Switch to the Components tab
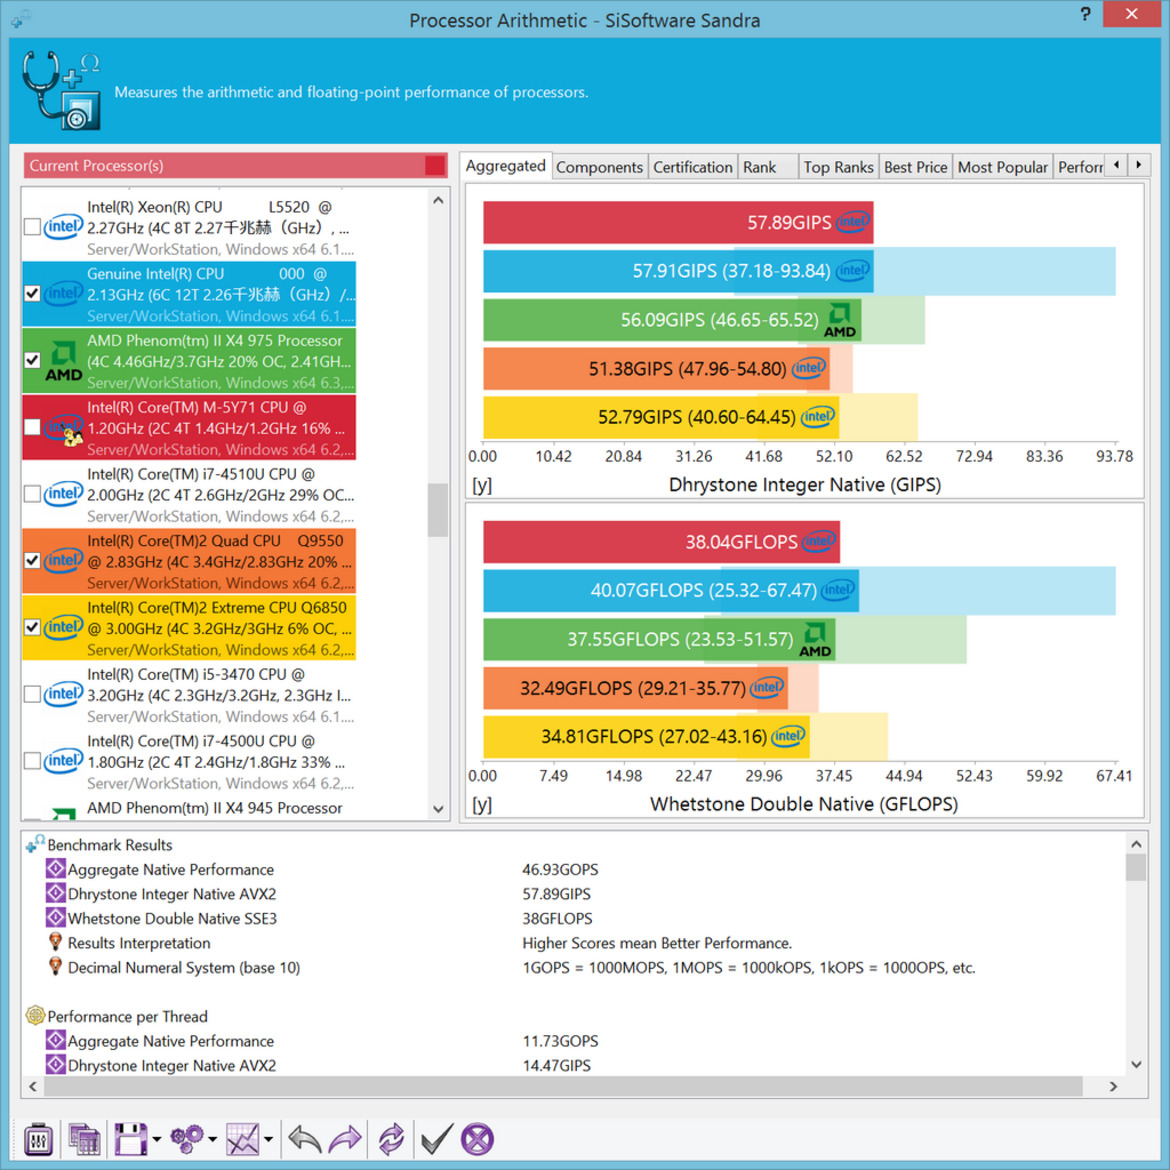 (599, 167)
